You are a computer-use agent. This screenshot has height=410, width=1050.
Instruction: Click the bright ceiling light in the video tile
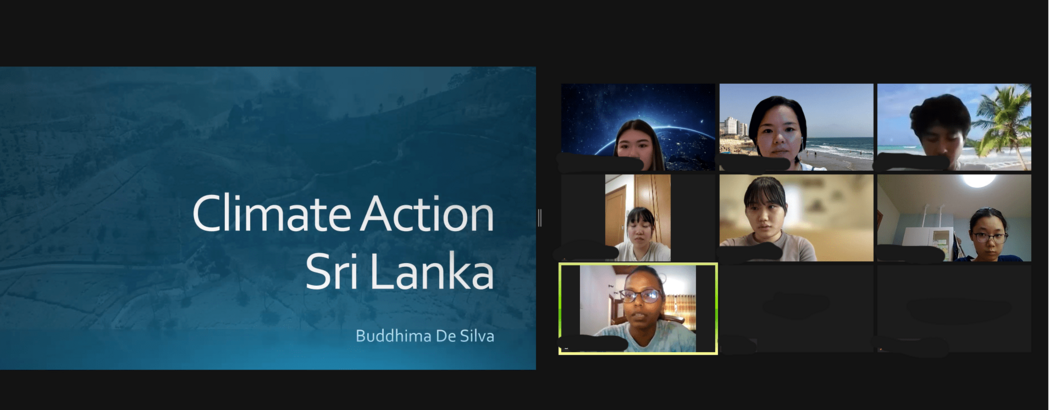(x=978, y=180)
